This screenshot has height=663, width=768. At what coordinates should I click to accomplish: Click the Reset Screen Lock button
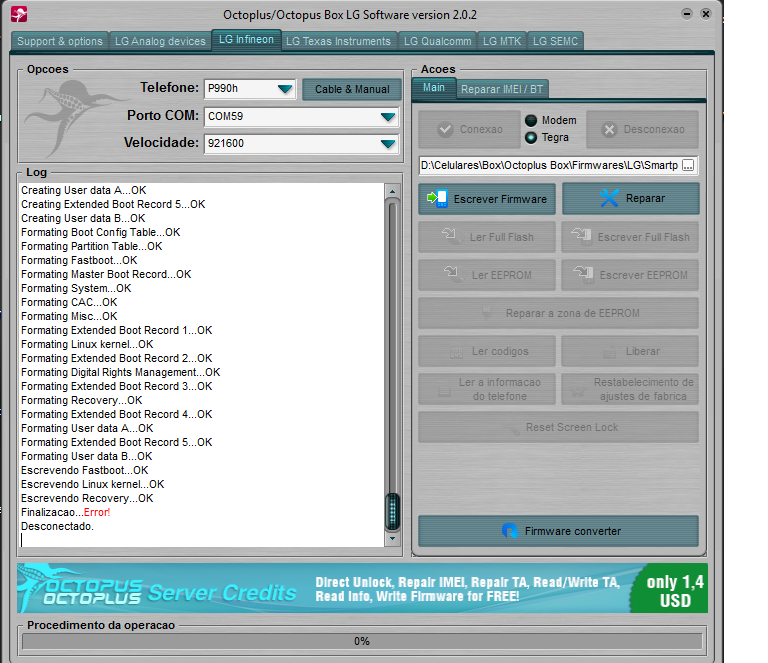558,427
